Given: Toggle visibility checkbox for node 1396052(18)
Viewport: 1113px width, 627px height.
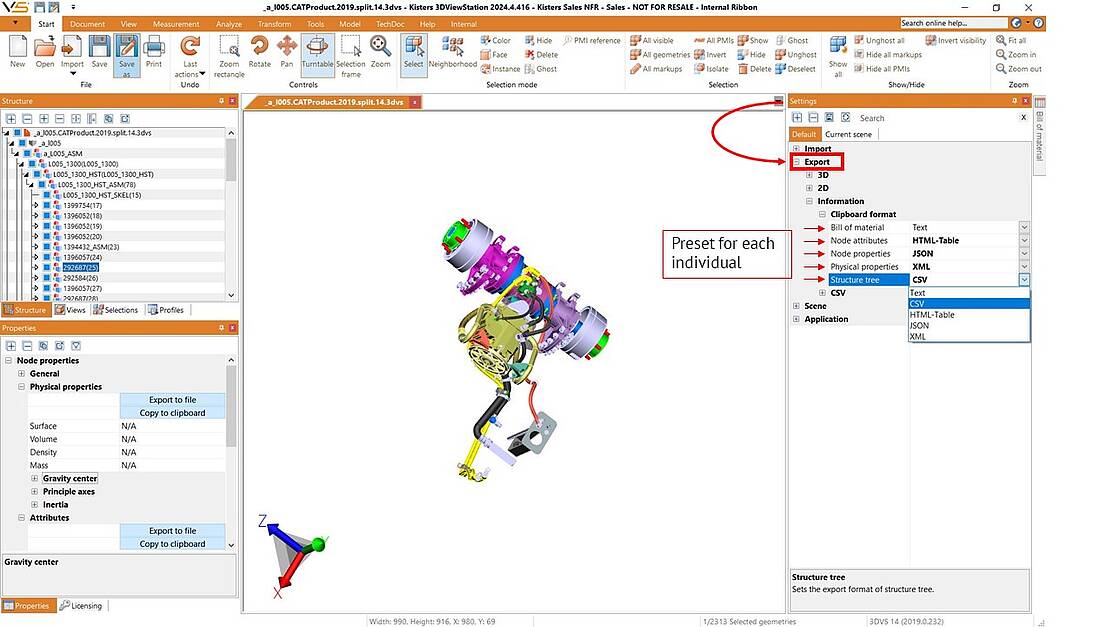Looking at the screenshot, I should pos(46,216).
